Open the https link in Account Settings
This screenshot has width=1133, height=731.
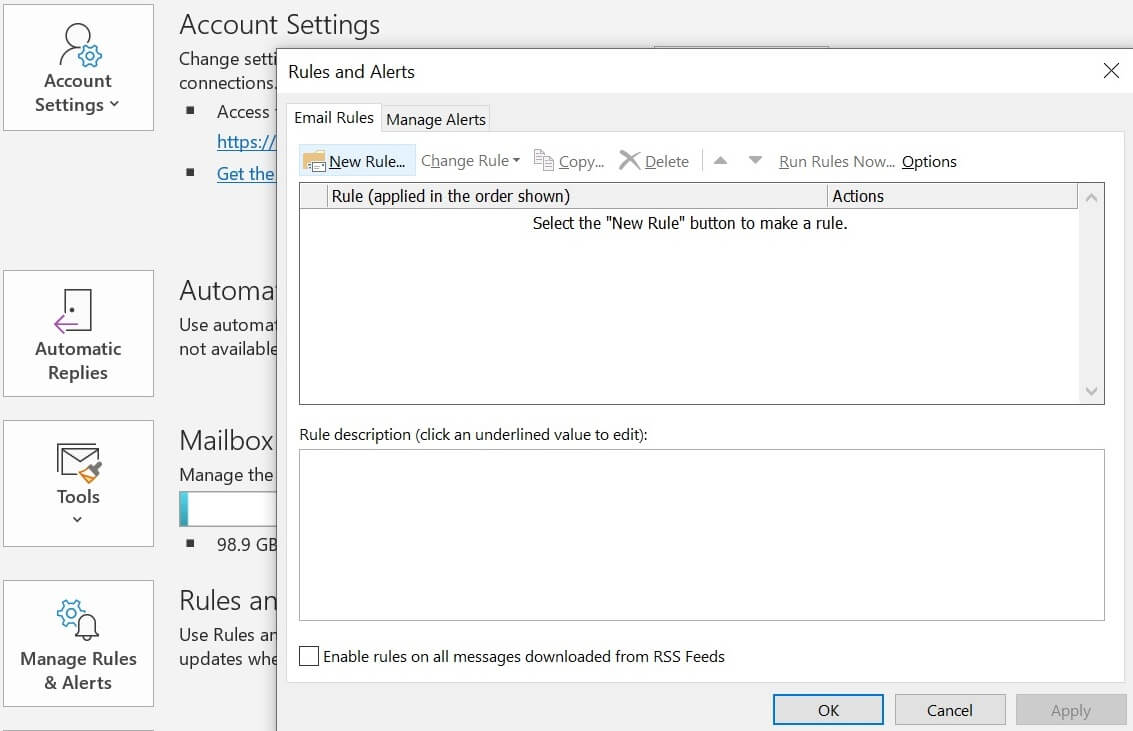click(x=246, y=142)
